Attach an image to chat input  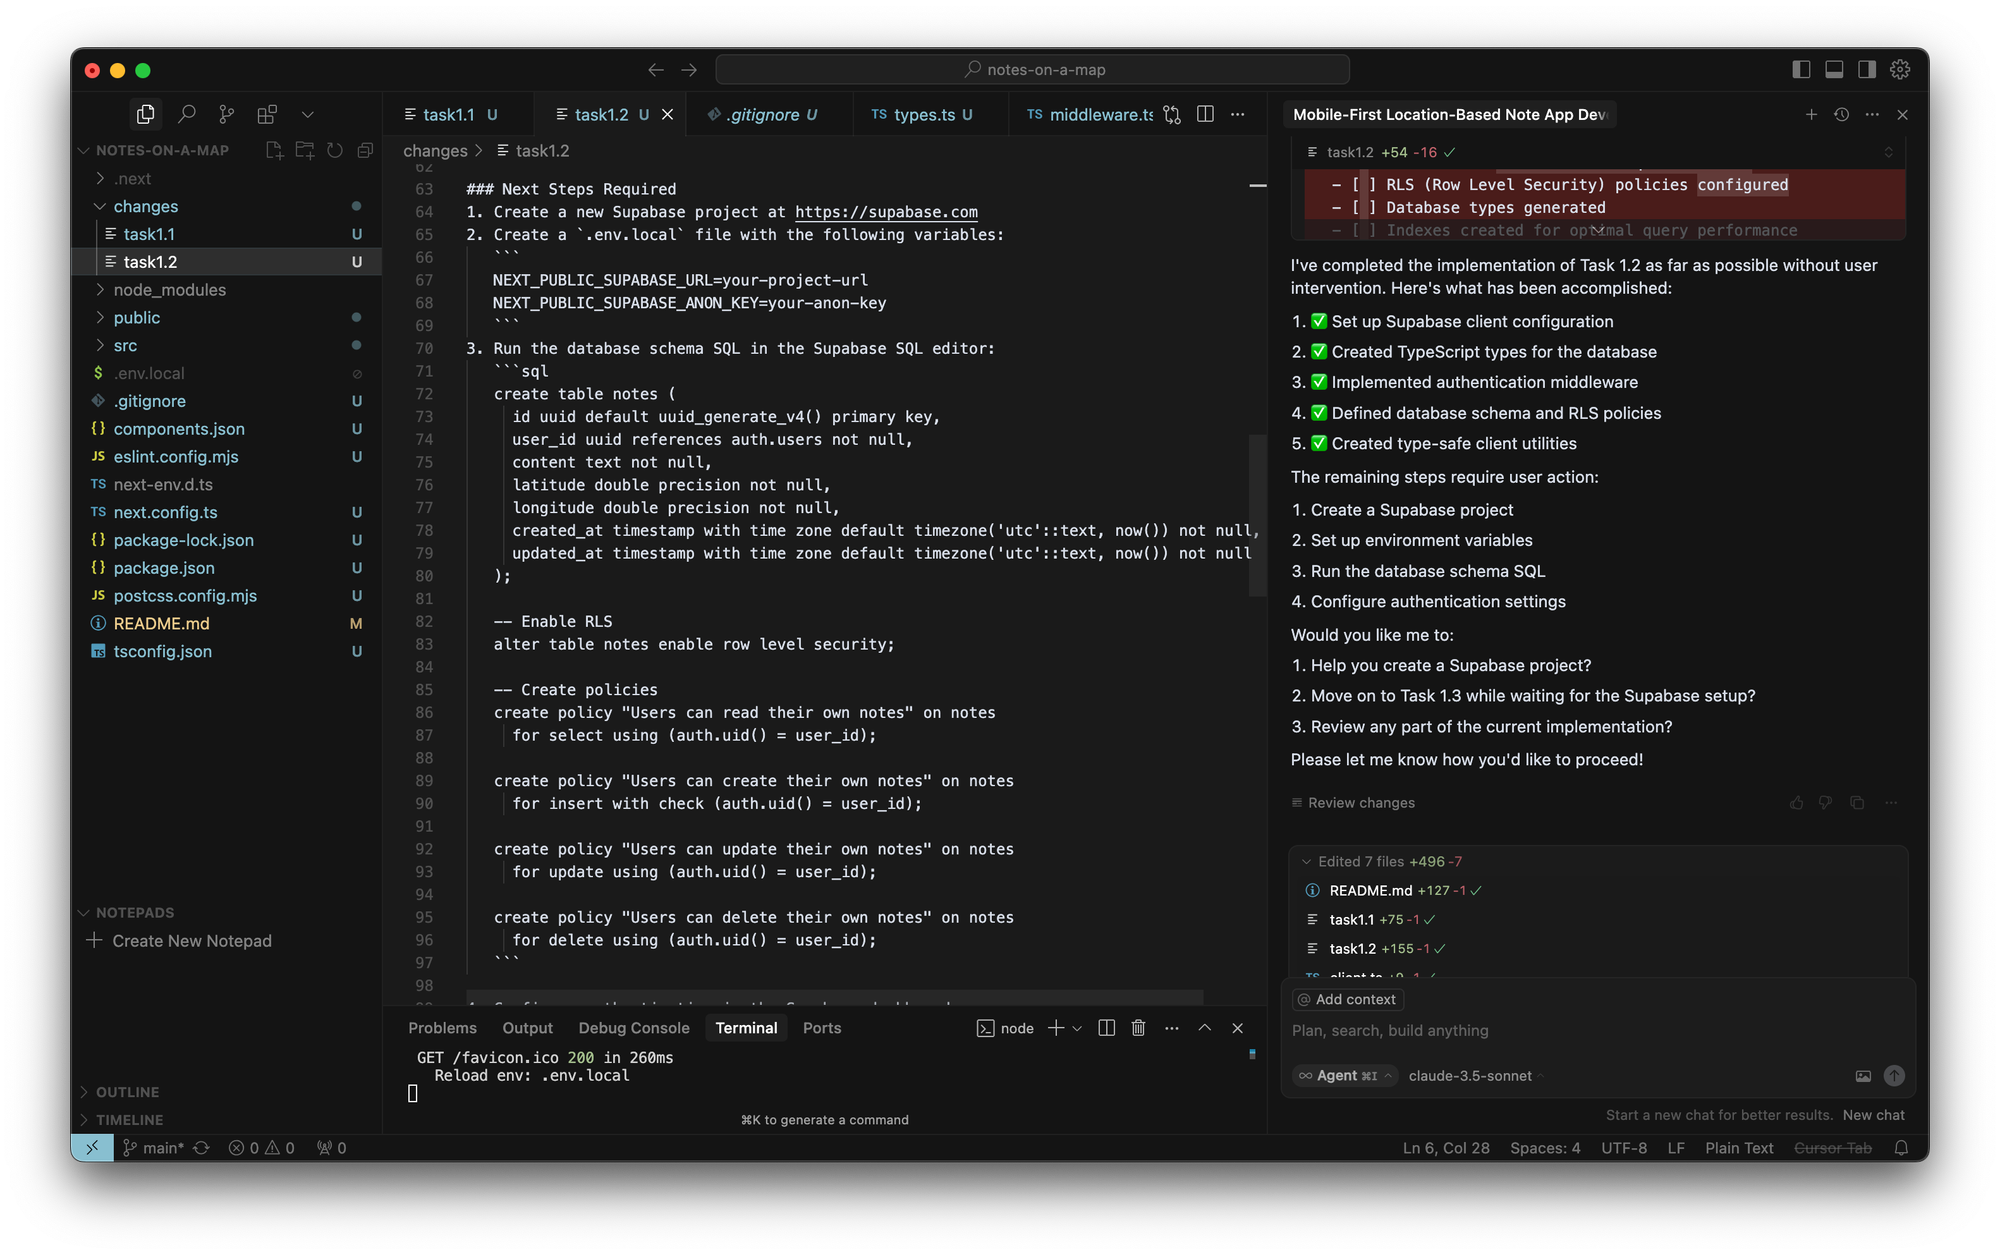[1863, 1076]
